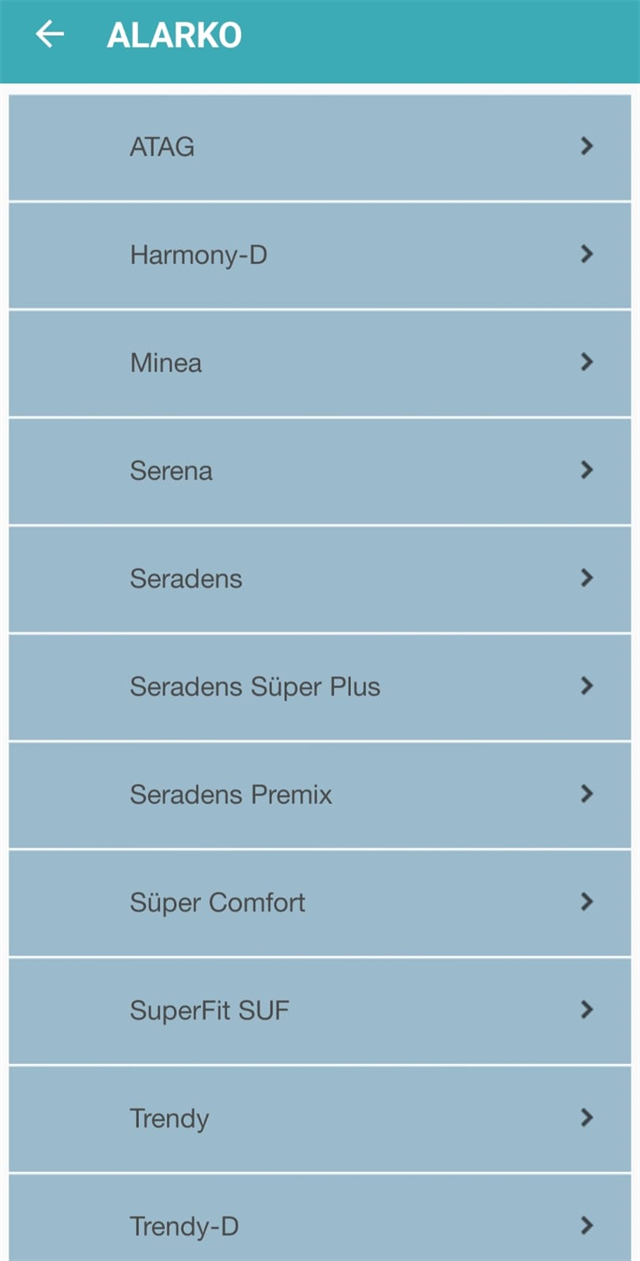The width and height of the screenshot is (640, 1261).
Task: Choose the SuperFit SUF label
Action: coord(209,1011)
